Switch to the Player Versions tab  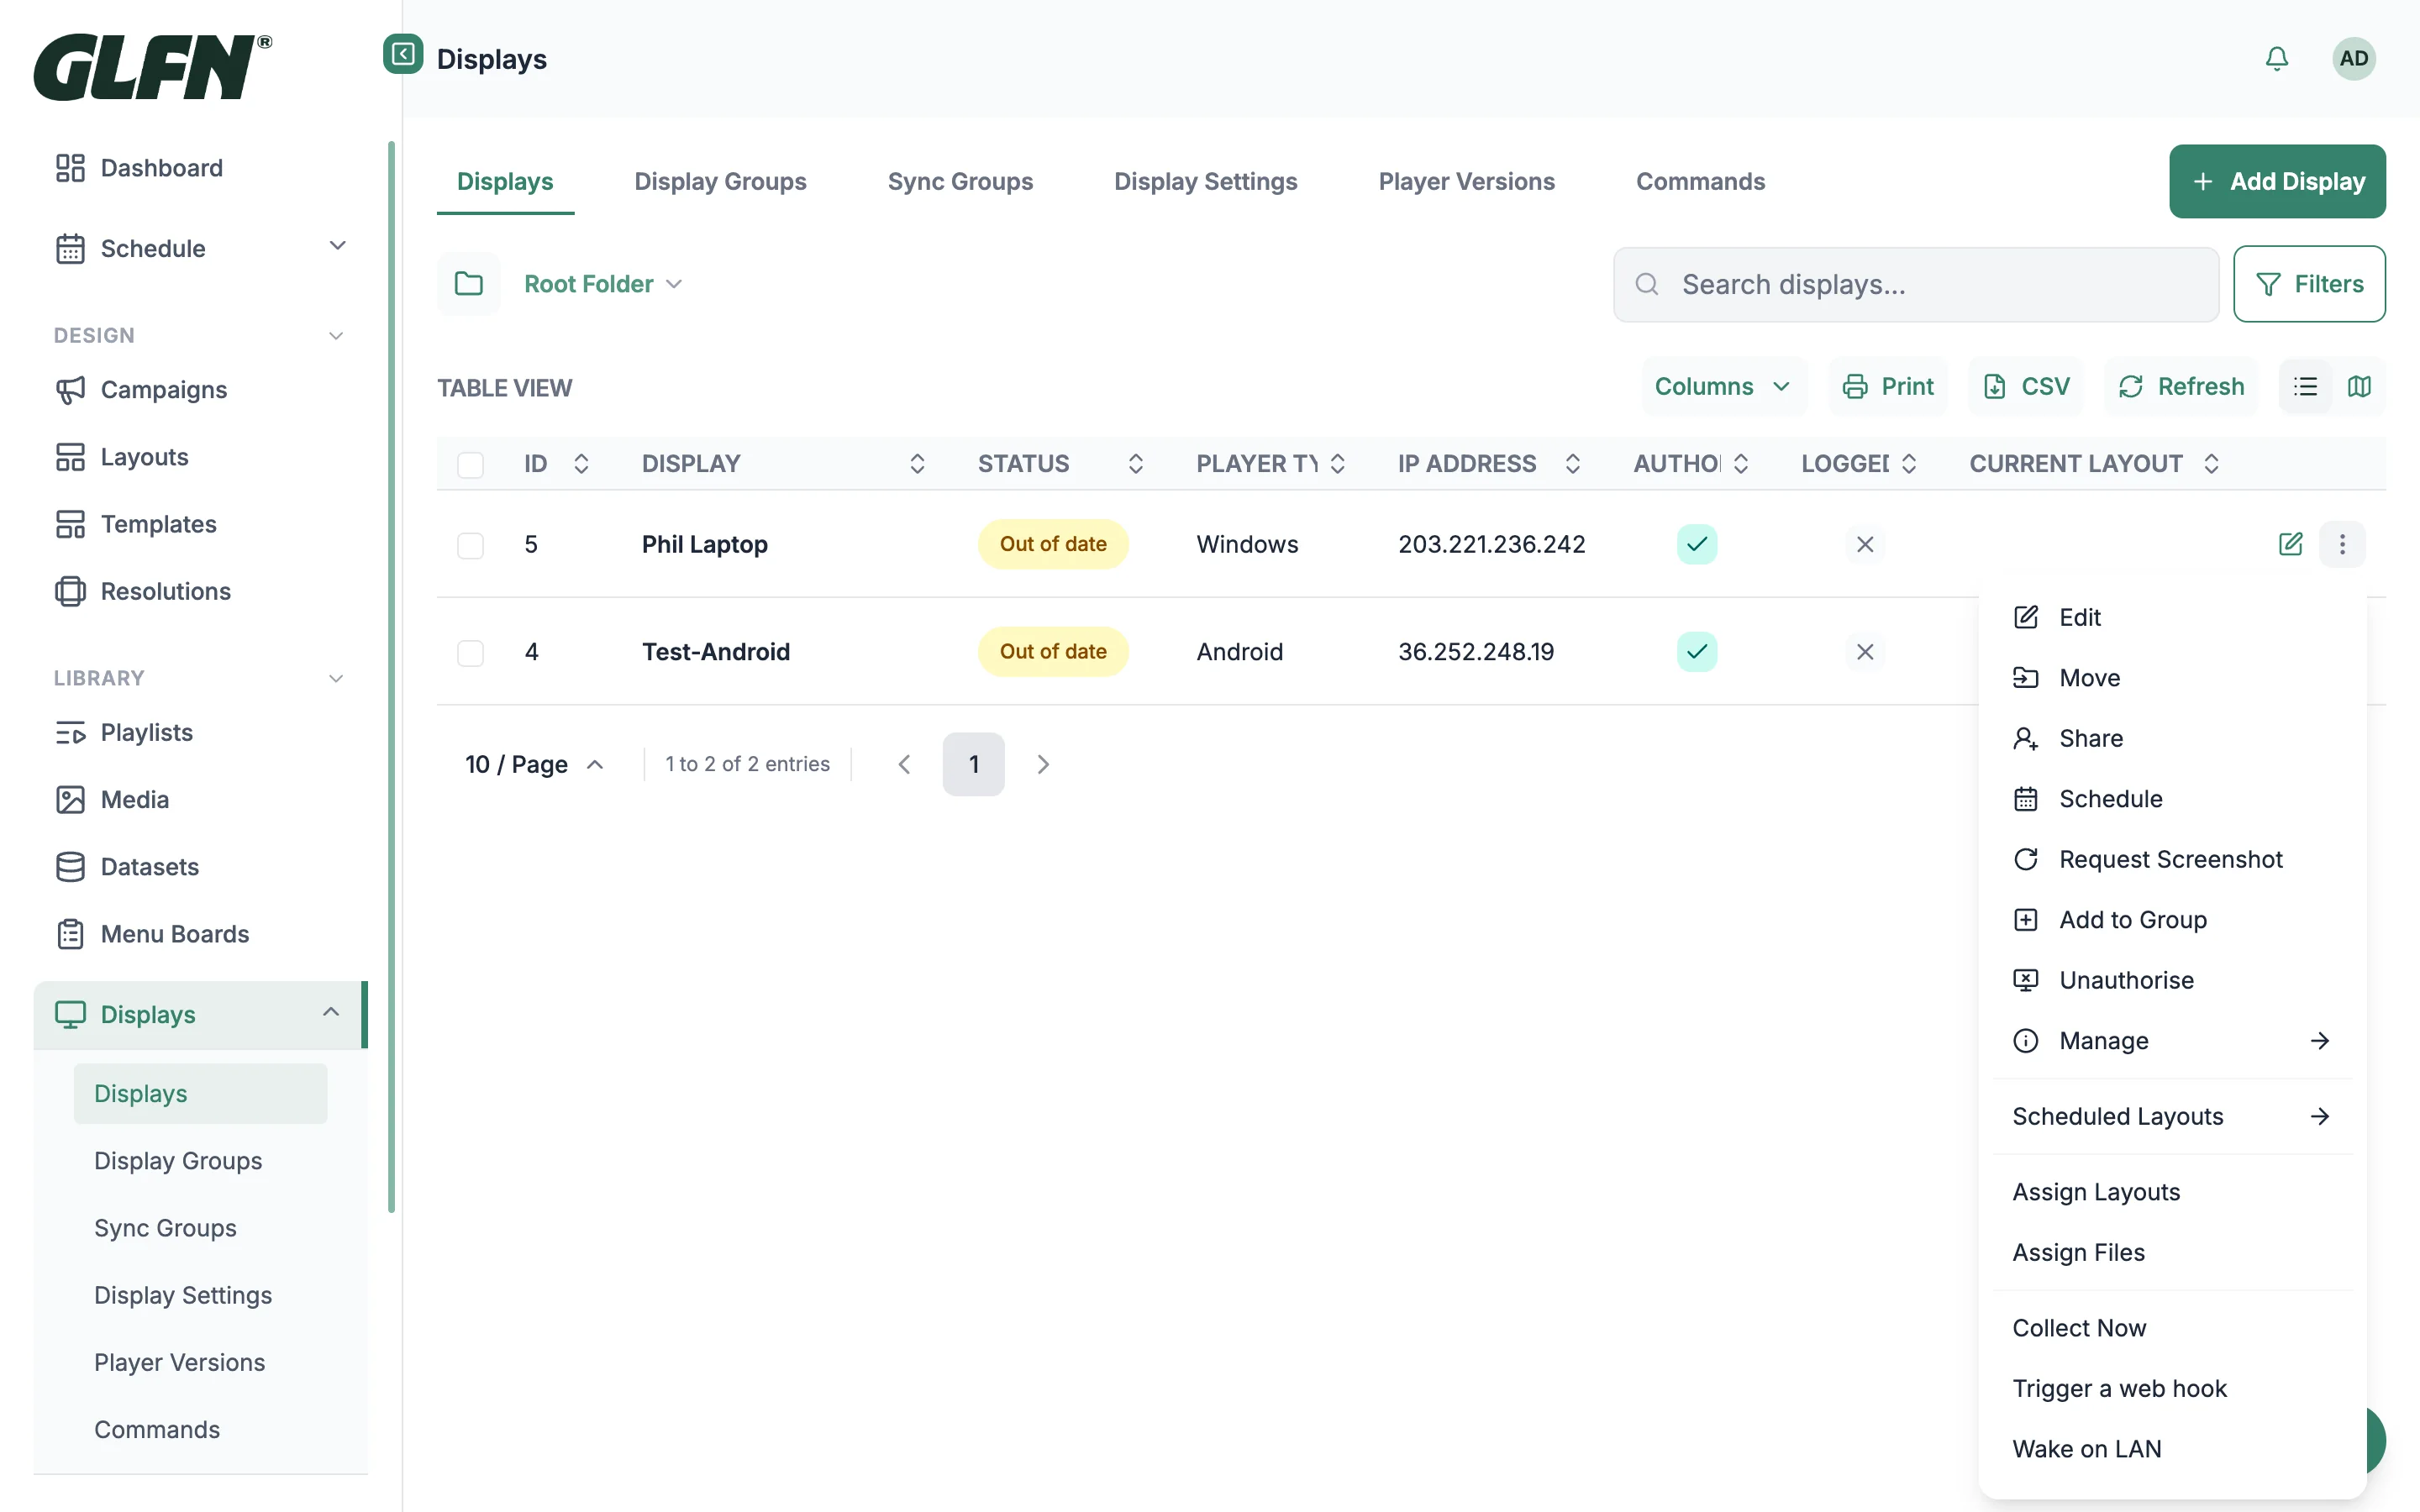click(1466, 181)
